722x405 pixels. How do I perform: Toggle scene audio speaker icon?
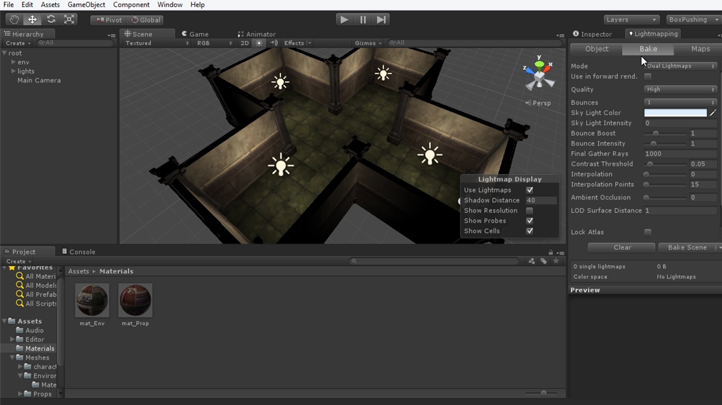coord(274,43)
